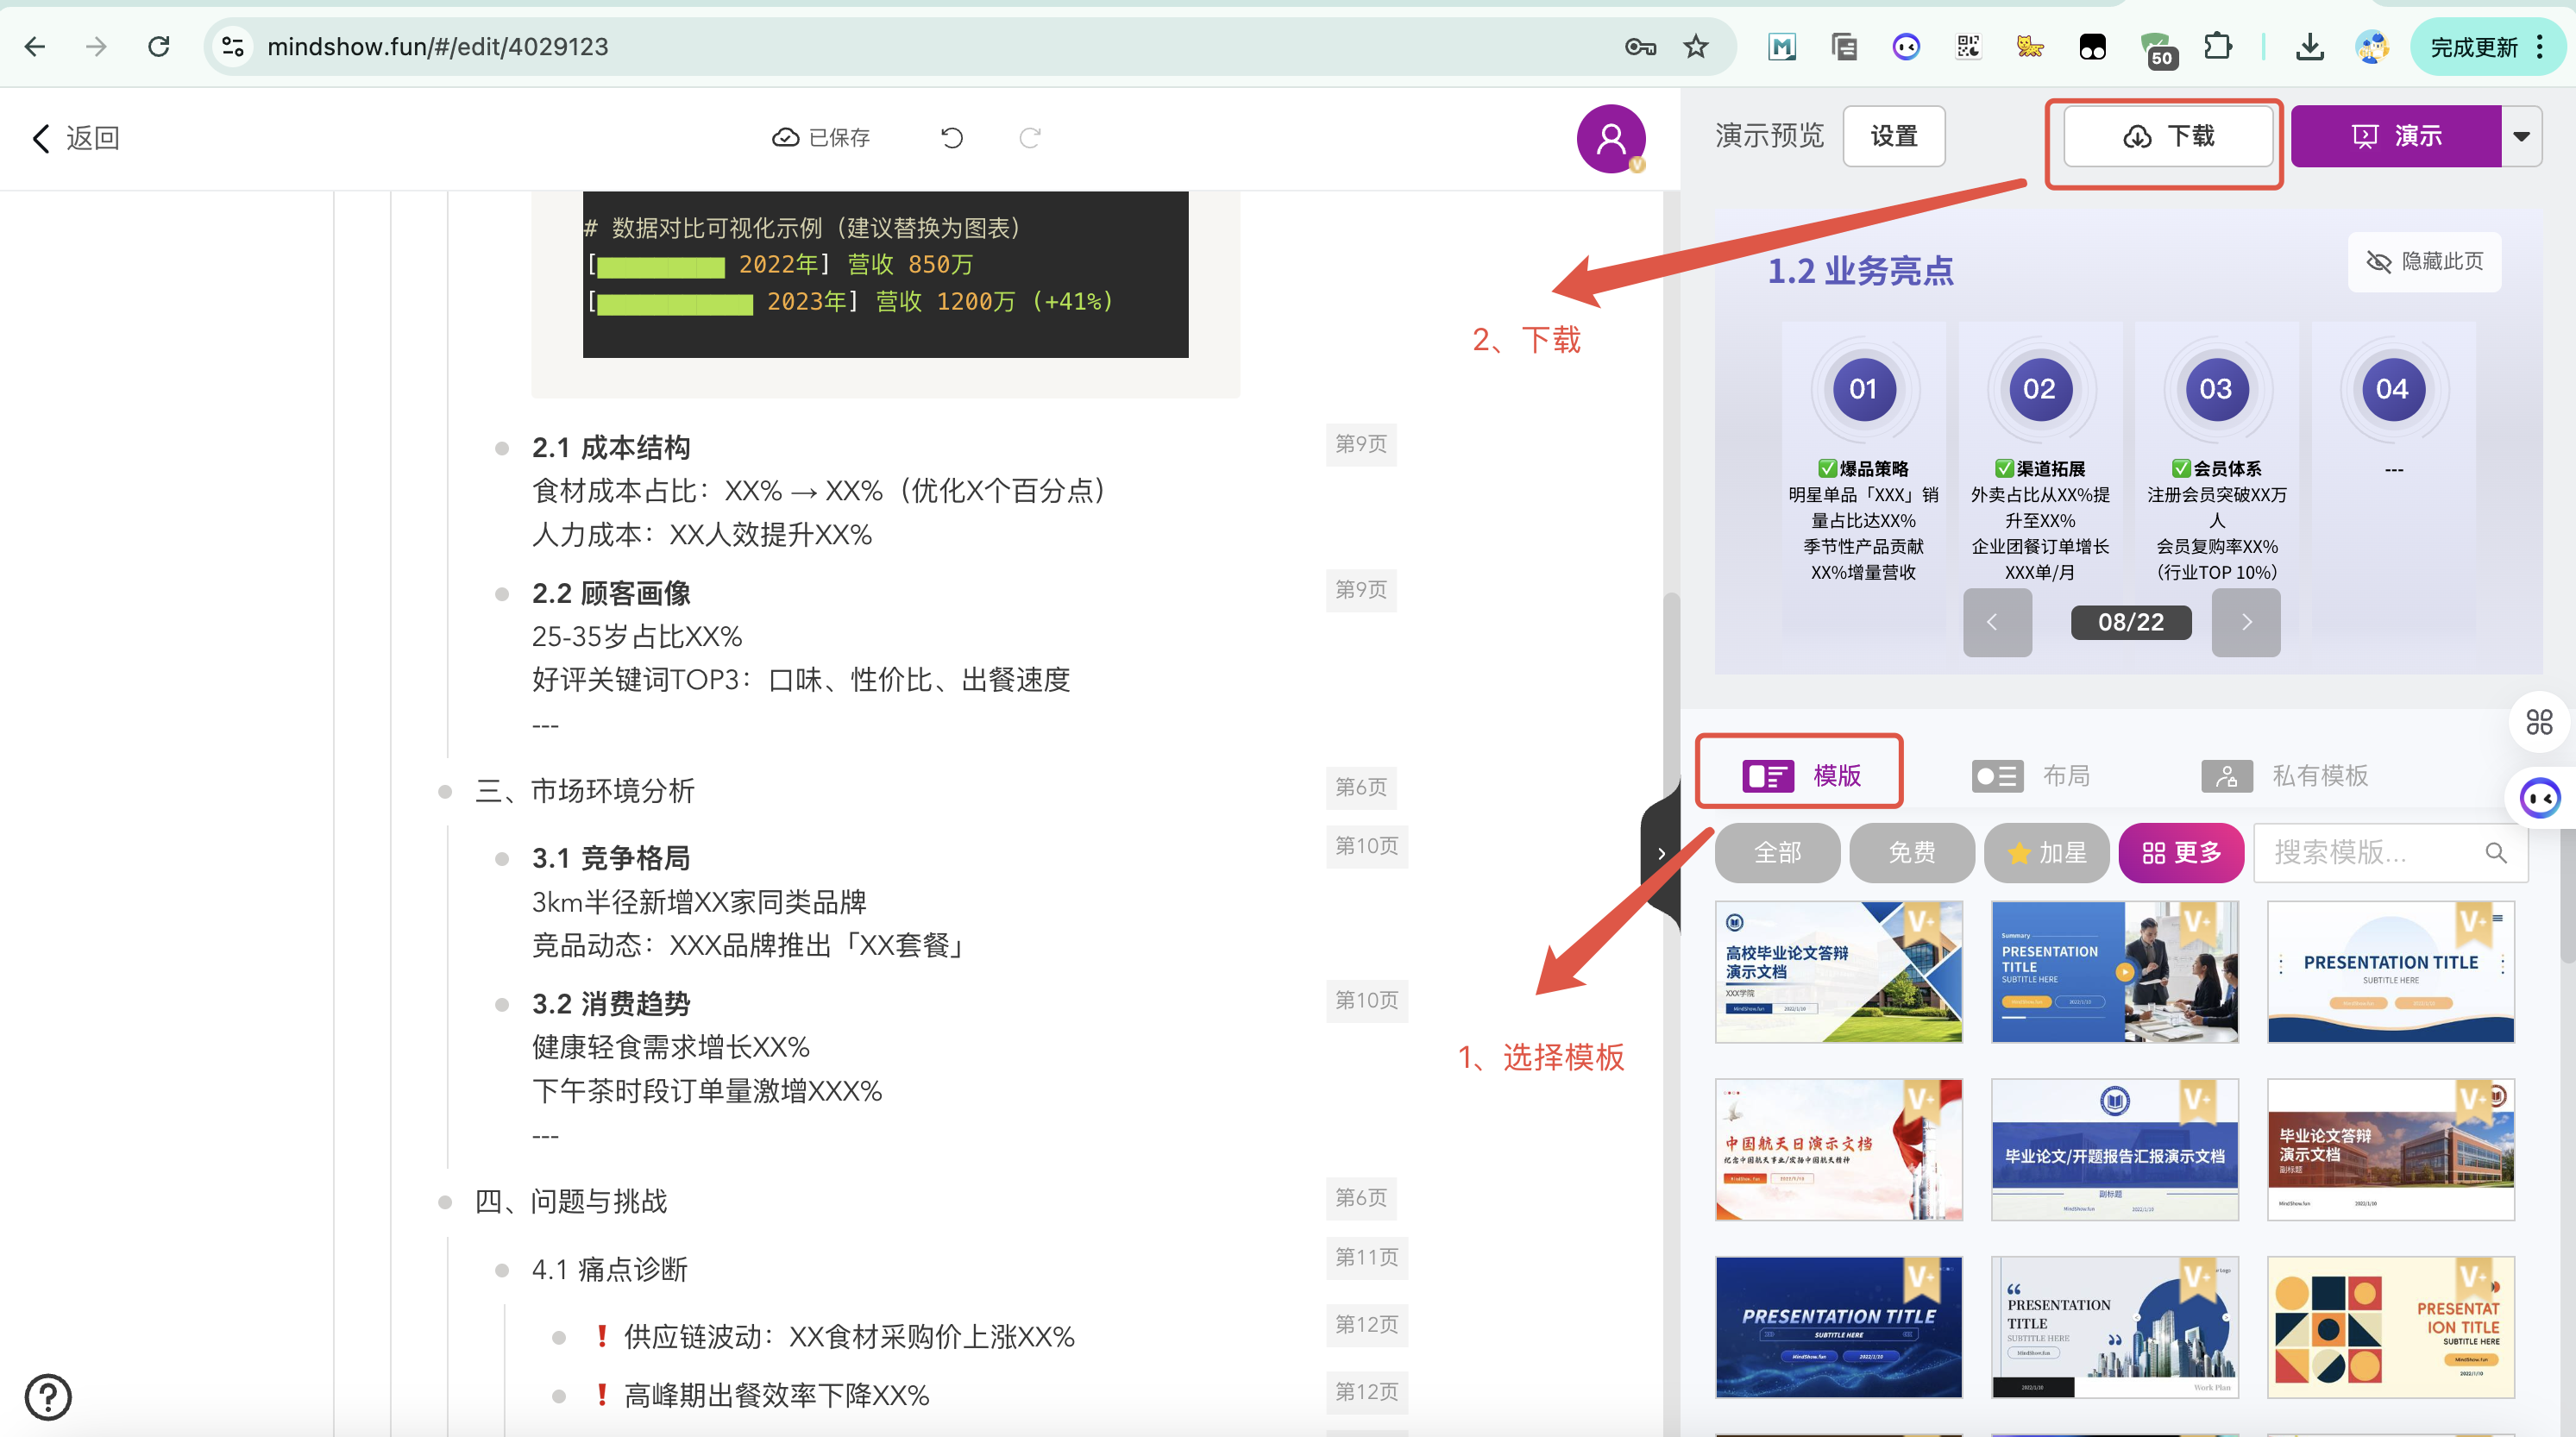Collapse the right panel with side chevron

(1661, 853)
